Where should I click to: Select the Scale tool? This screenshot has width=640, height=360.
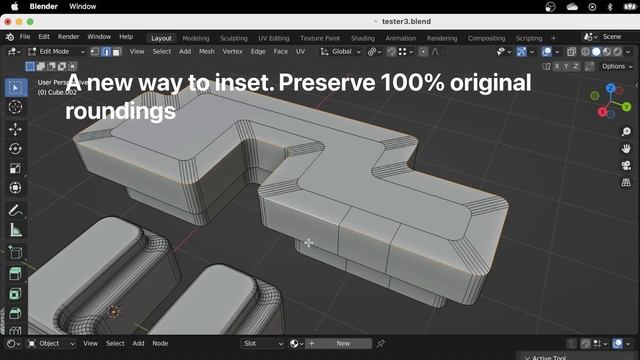pos(16,169)
